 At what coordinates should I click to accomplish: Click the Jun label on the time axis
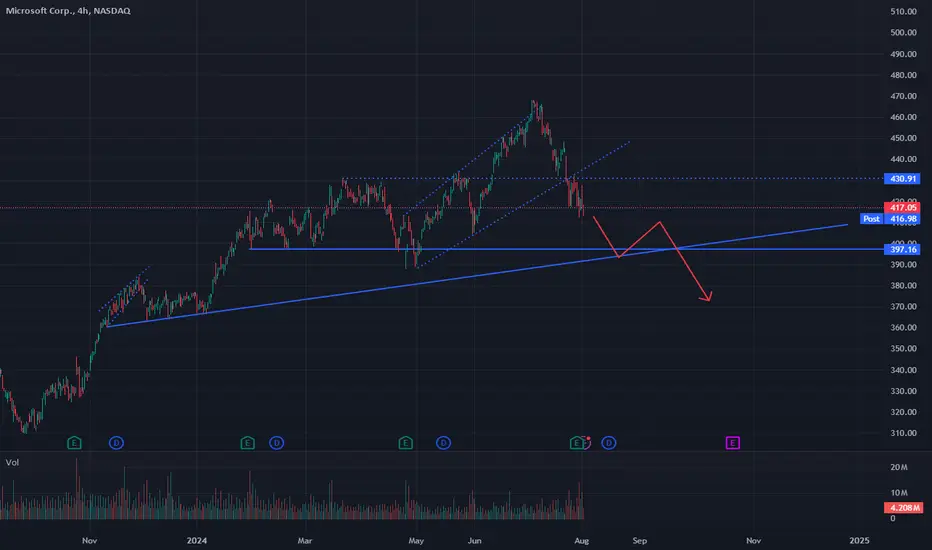pyautogui.click(x=474, y=540)
